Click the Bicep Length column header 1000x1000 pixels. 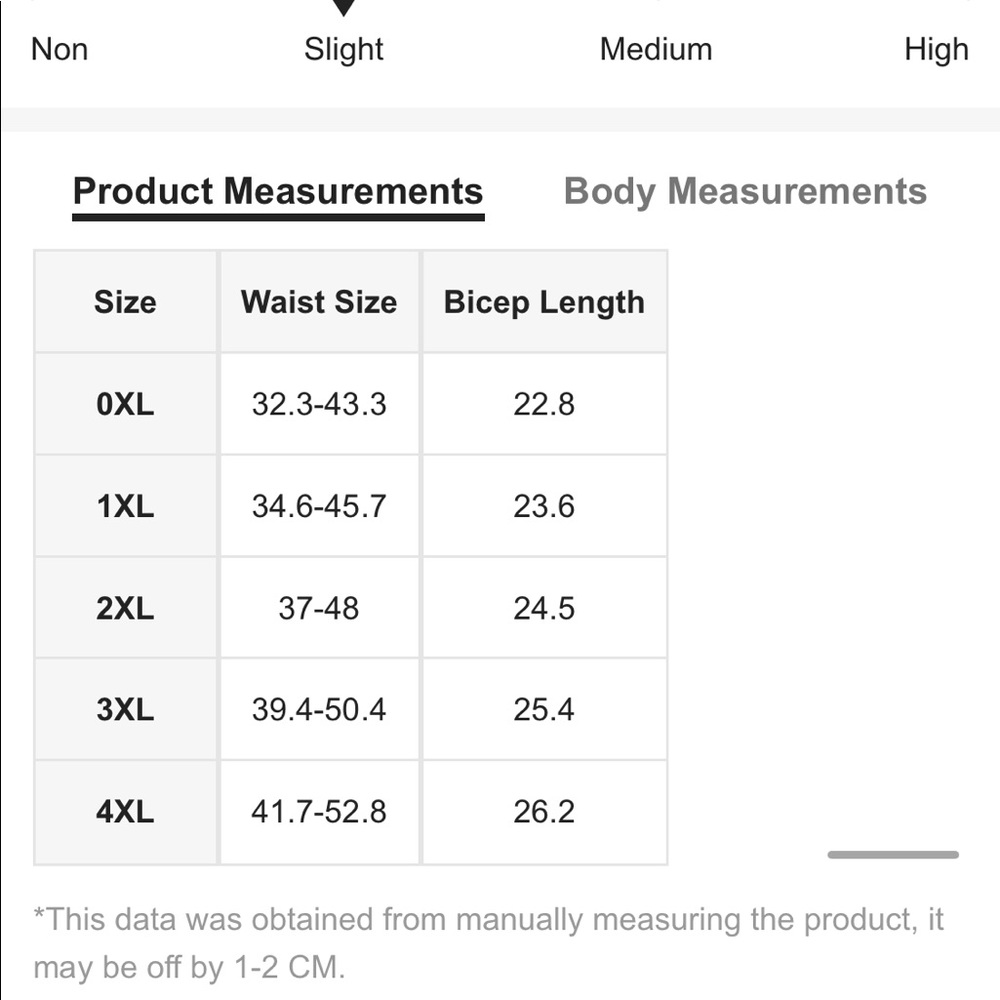pyautogui.click(x=544, y=302)
